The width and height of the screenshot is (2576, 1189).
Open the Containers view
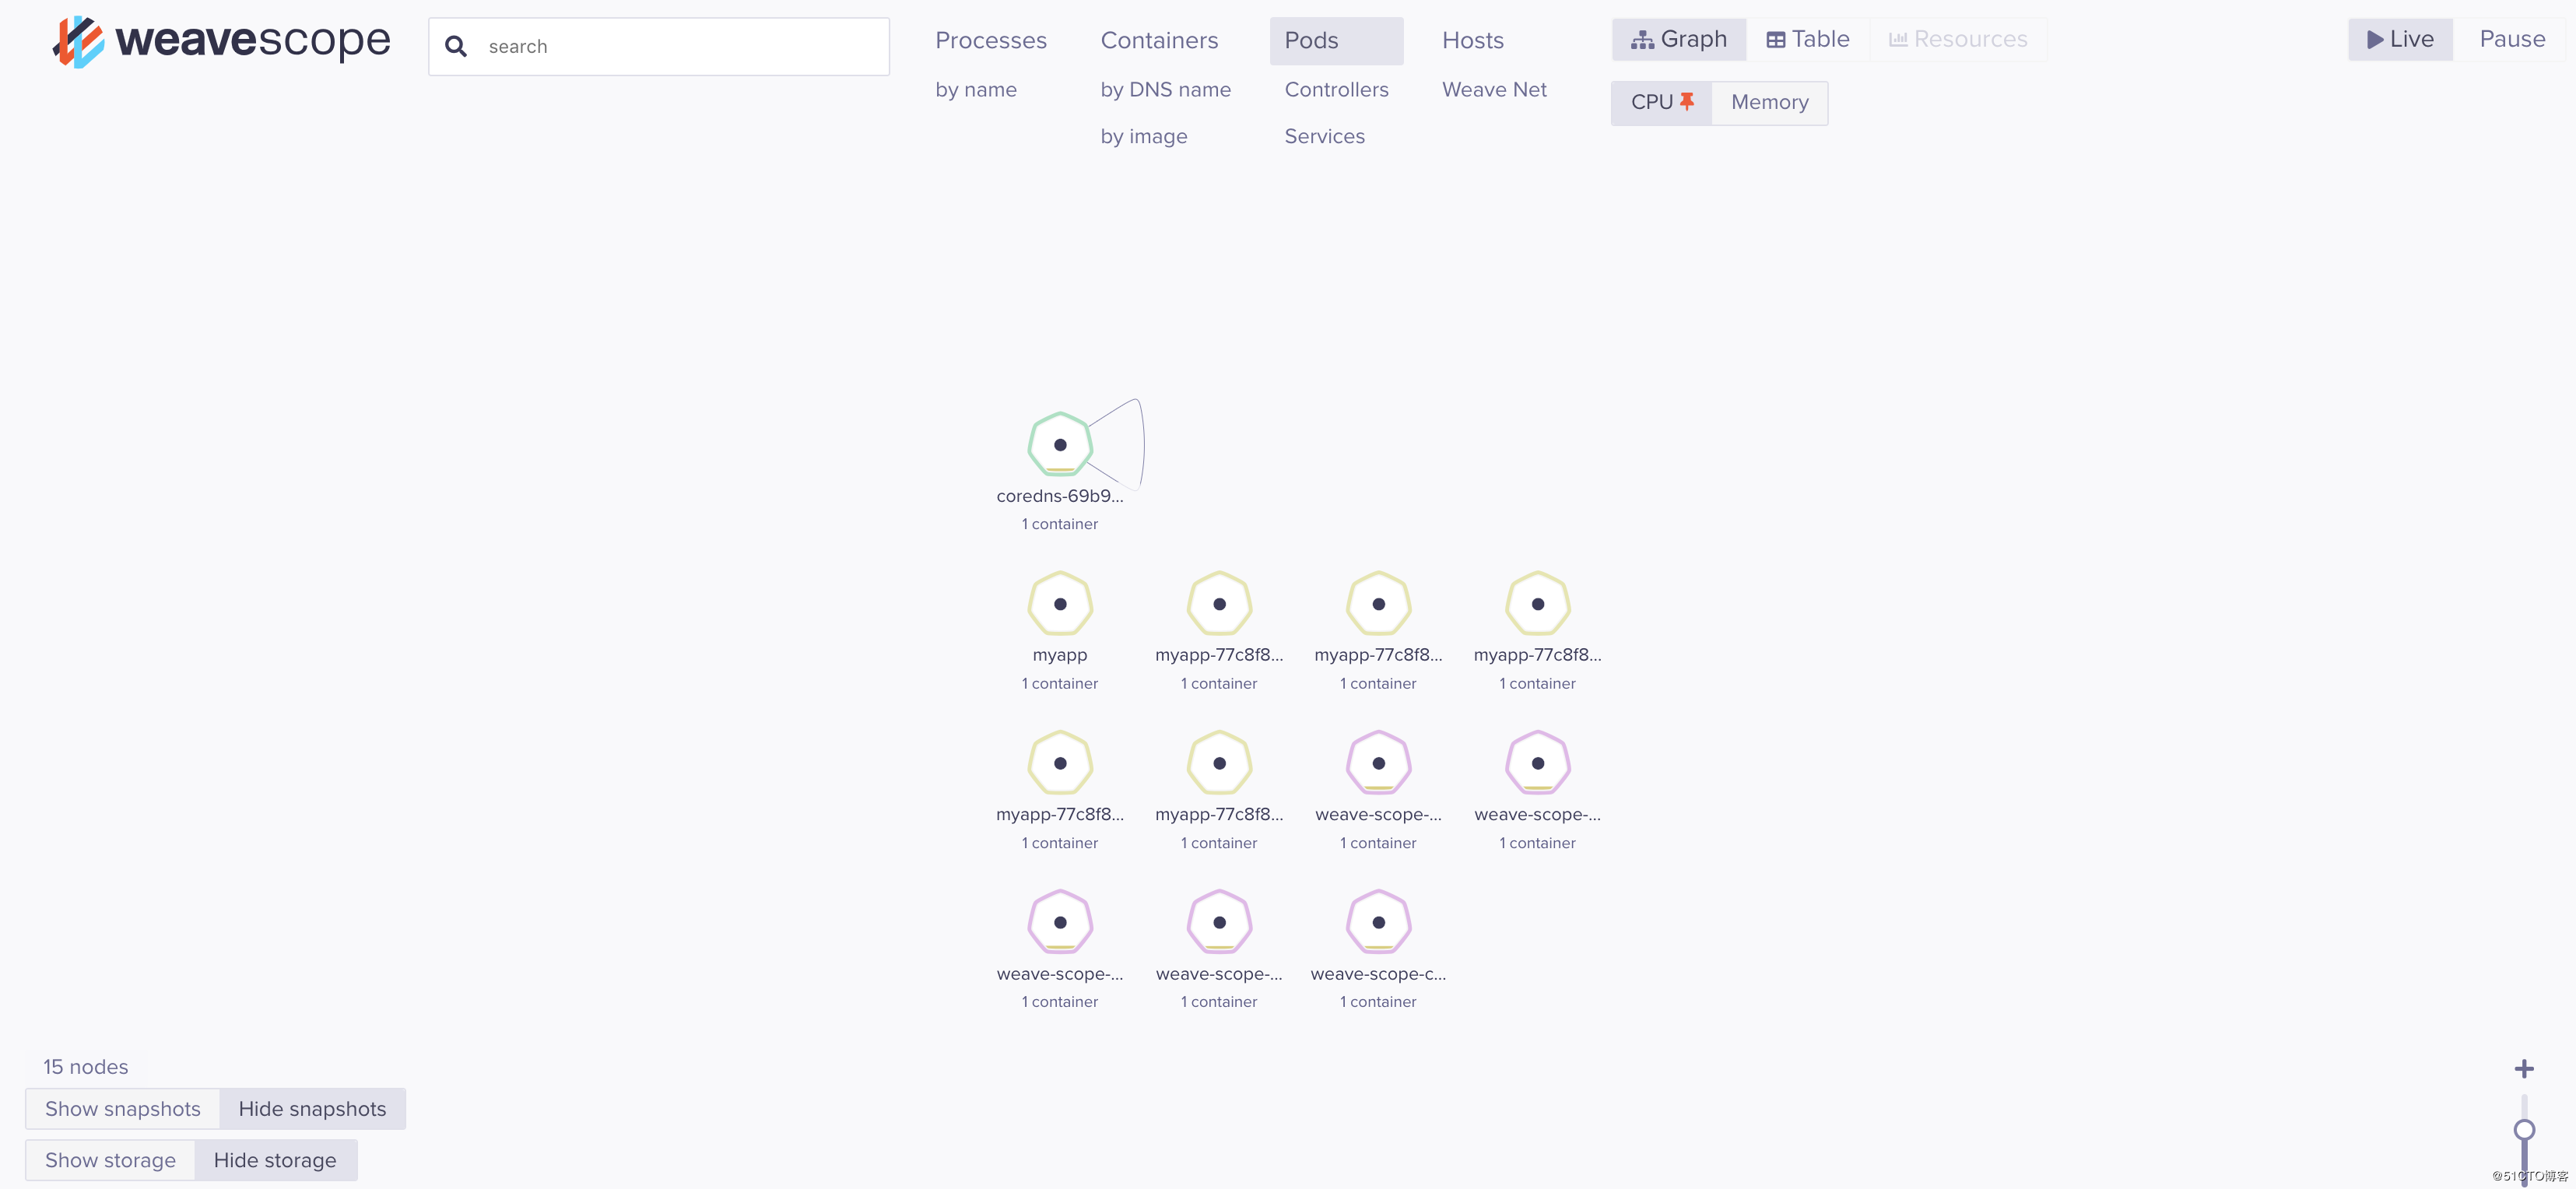(x=1159, y=40)
